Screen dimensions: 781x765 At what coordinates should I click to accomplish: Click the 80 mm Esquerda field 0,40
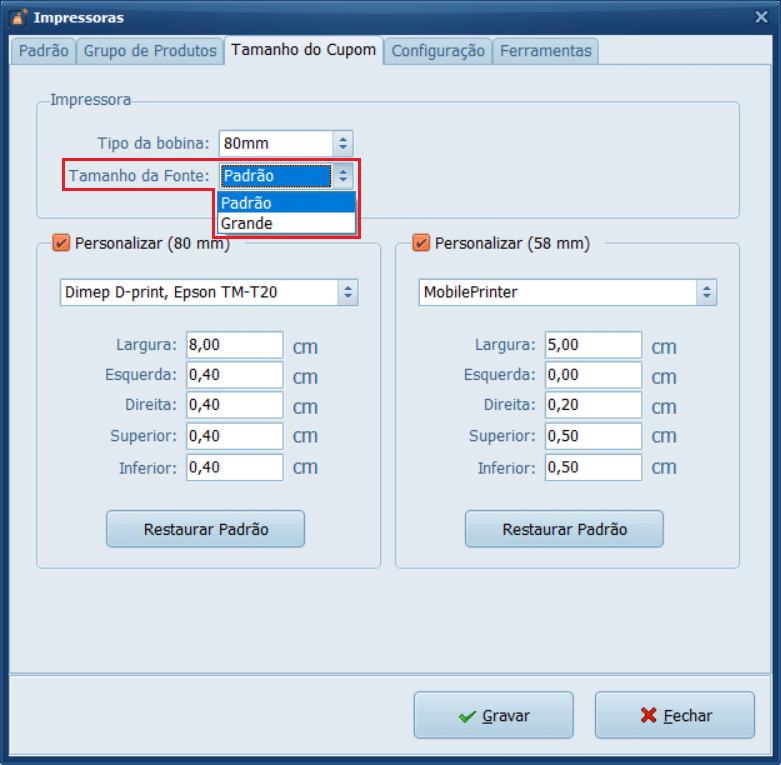point(235,375)
